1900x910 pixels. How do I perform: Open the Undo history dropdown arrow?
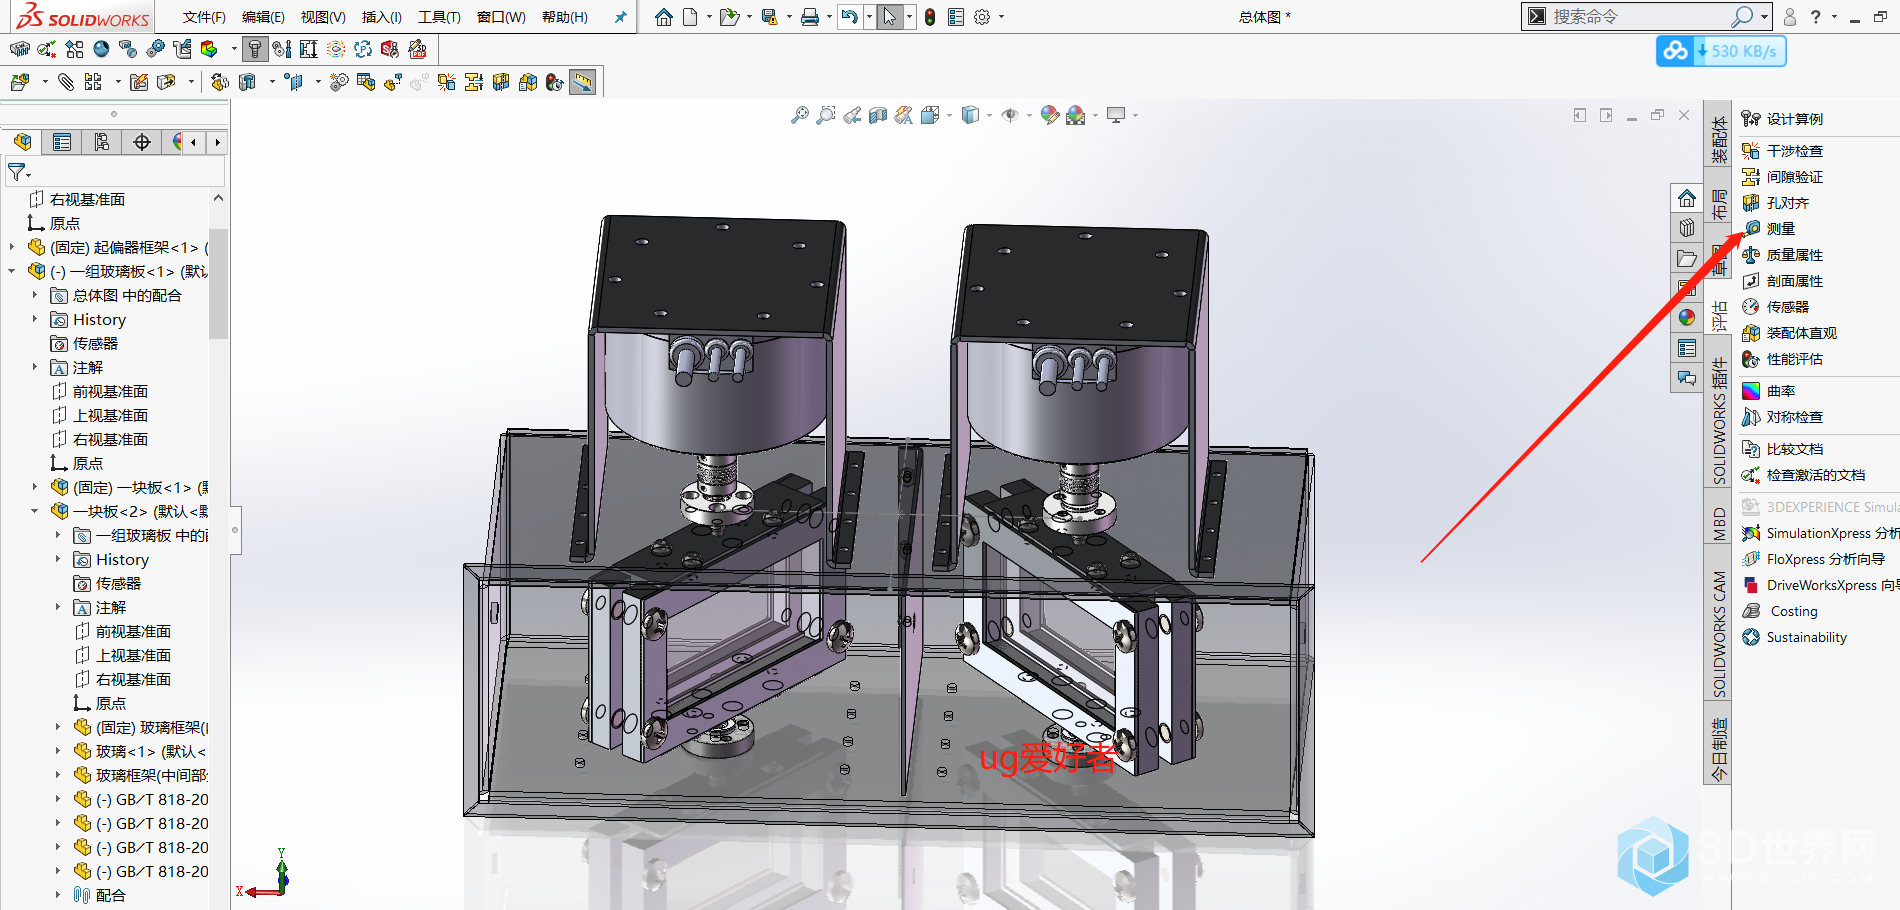tap(869, 17)
